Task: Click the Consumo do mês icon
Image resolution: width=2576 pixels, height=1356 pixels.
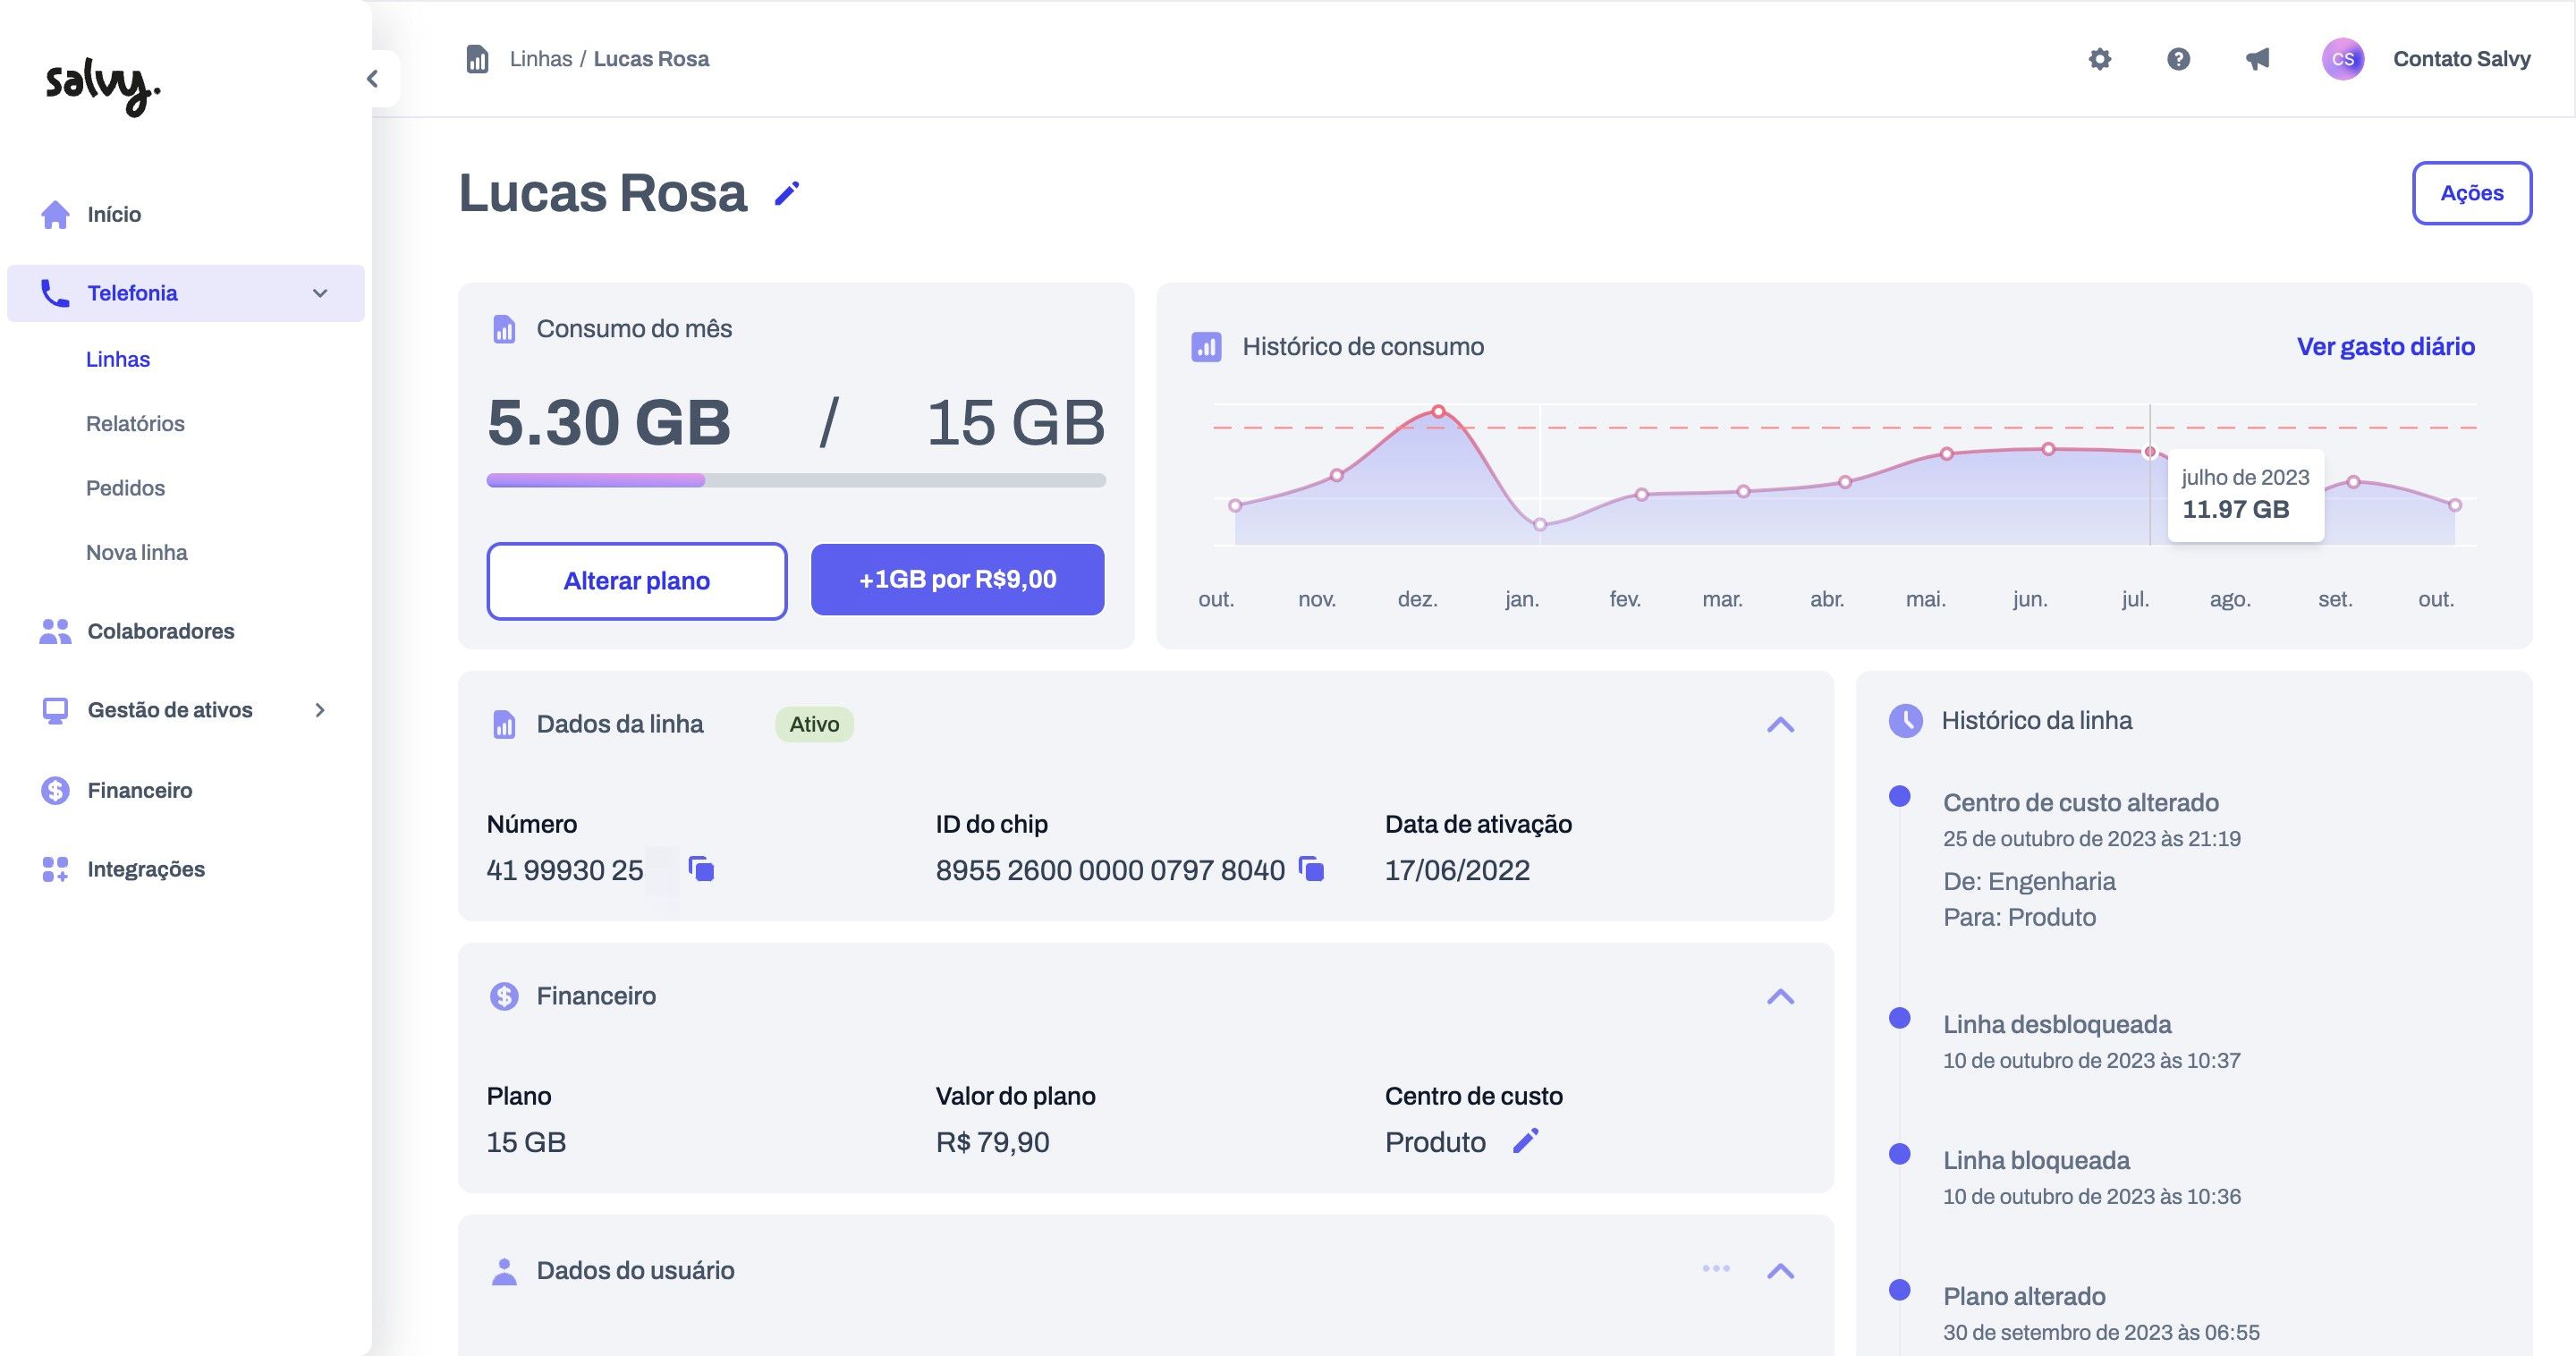Action: (504, 329)
